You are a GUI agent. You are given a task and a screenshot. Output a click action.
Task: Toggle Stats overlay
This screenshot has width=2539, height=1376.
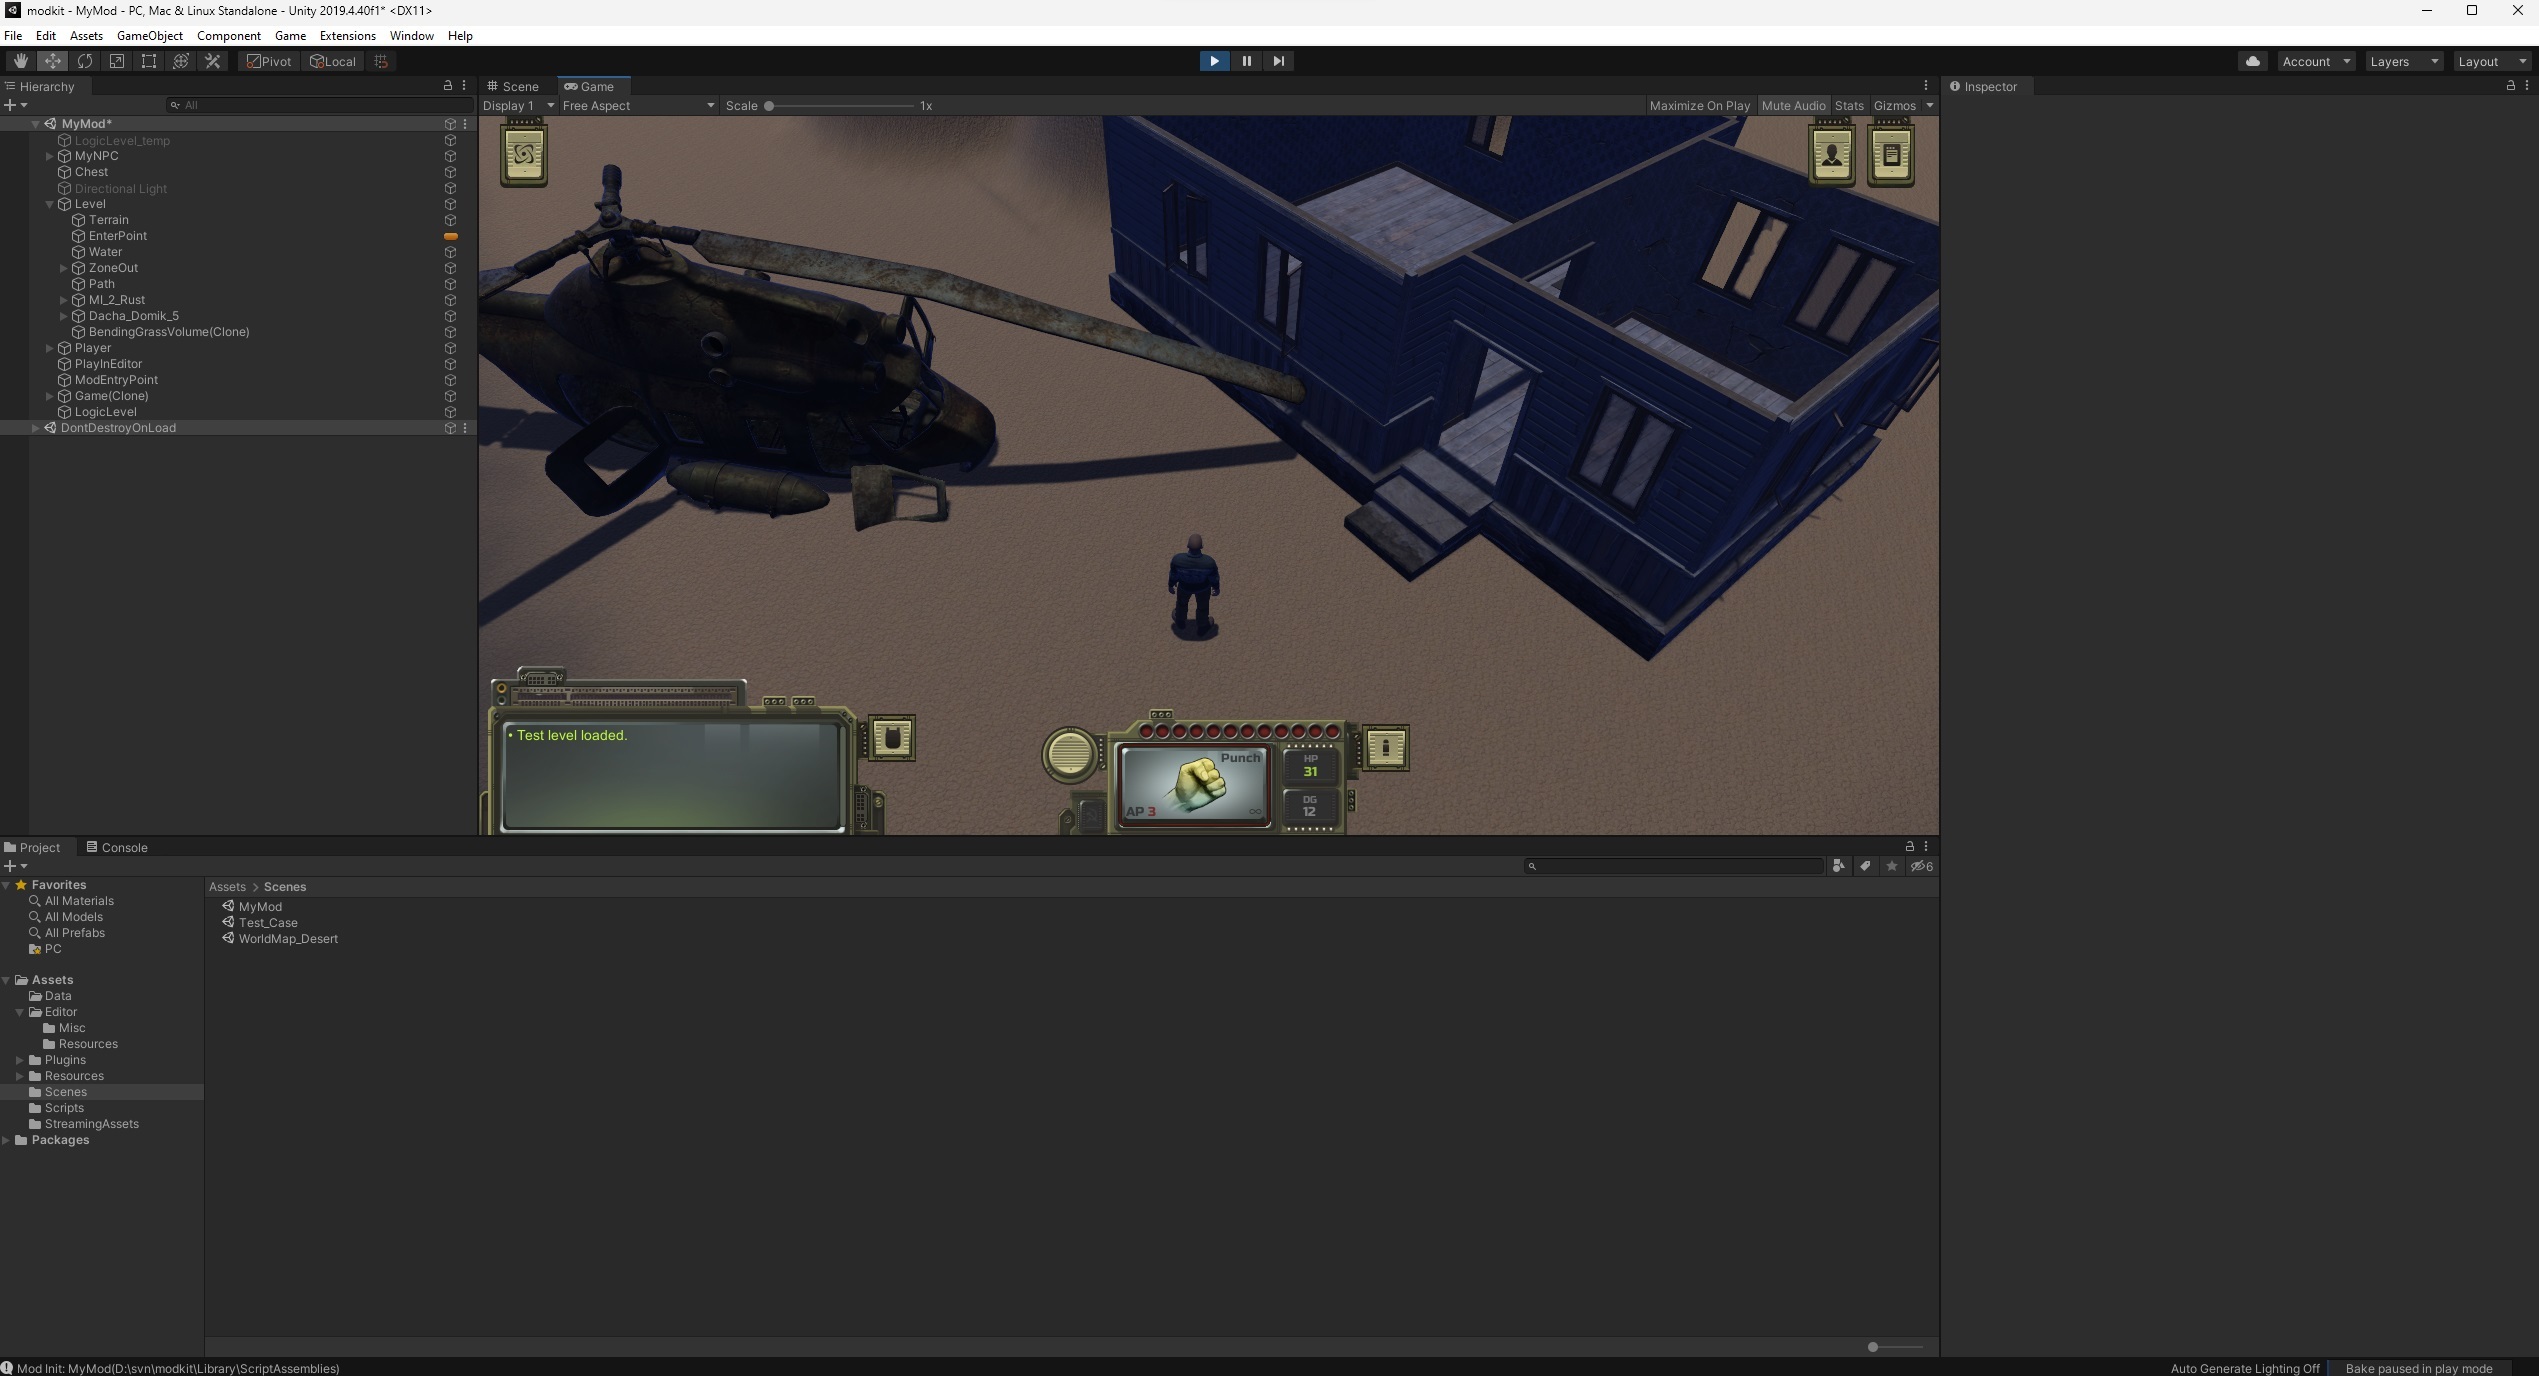point(1849,105)
